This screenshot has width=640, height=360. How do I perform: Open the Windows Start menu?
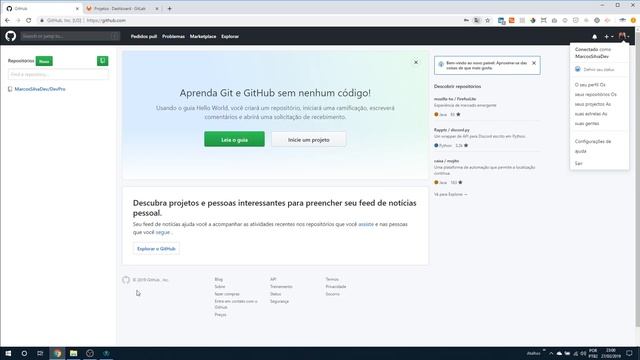[8, 353]
